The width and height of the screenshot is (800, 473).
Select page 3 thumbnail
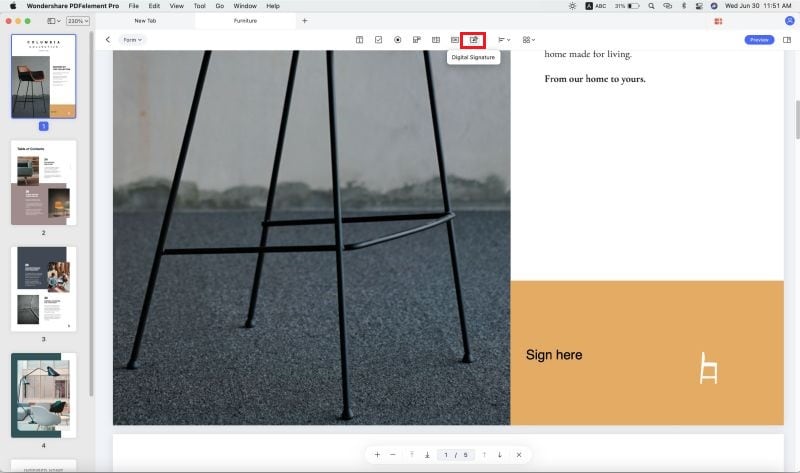[43, 289]
